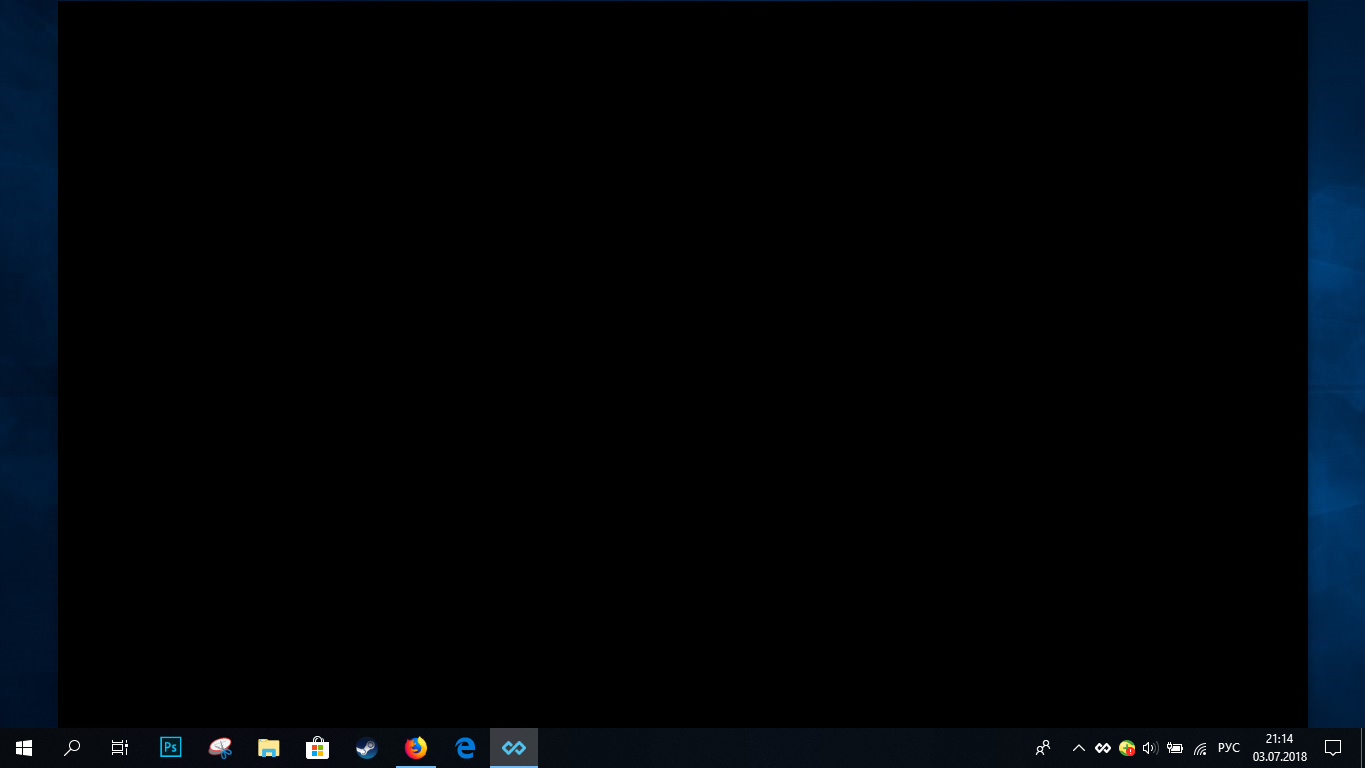The width and height of the screenshot is (1365, 768).
Task: Switch the РУС input language
Action: [1229, 748]
